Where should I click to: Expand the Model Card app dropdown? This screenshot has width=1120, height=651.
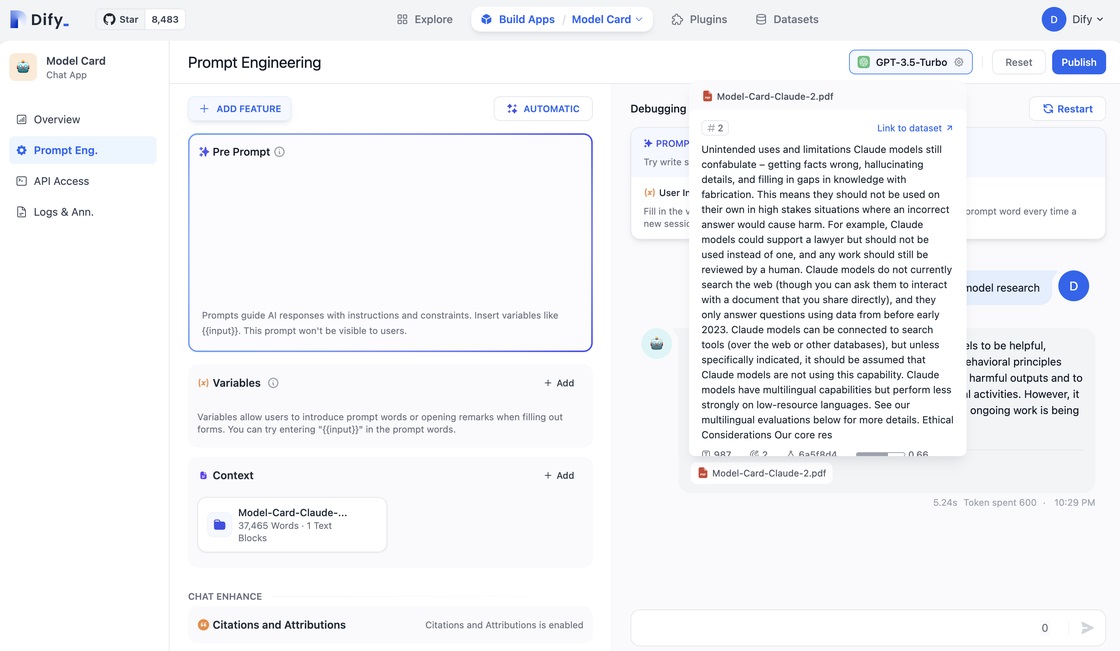[608, 19]
